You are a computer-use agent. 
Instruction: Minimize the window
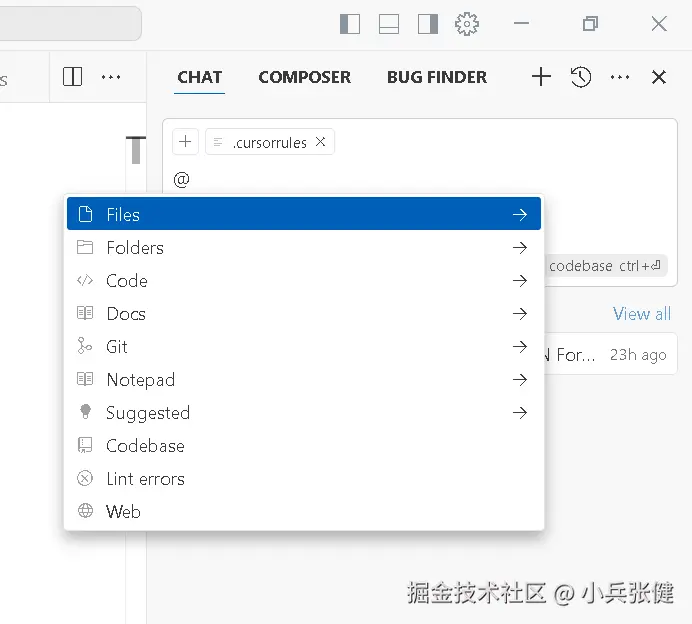click(x=521, y=23)
